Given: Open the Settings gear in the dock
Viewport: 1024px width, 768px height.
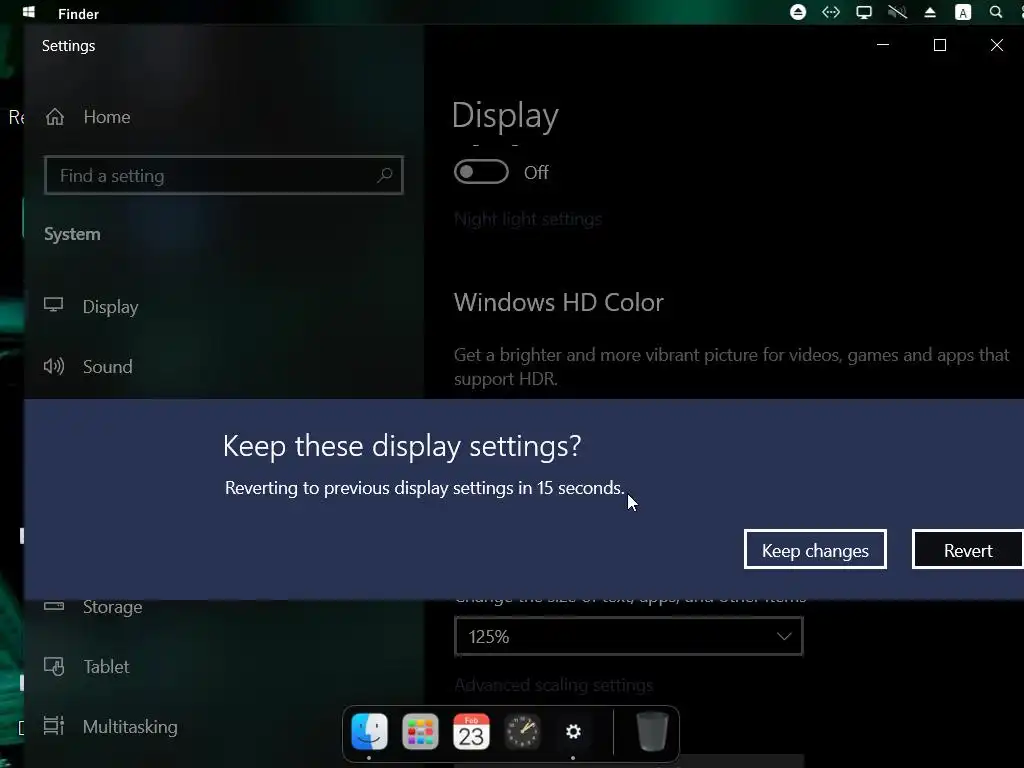Looking at the screenshot, I should (573, 731).
